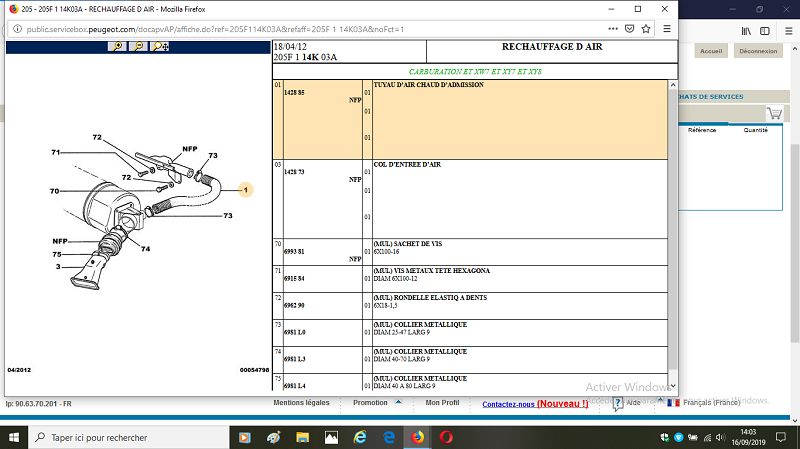Click the Contactez-nous link
Screen dimensions: 800x449
point(508,404)
